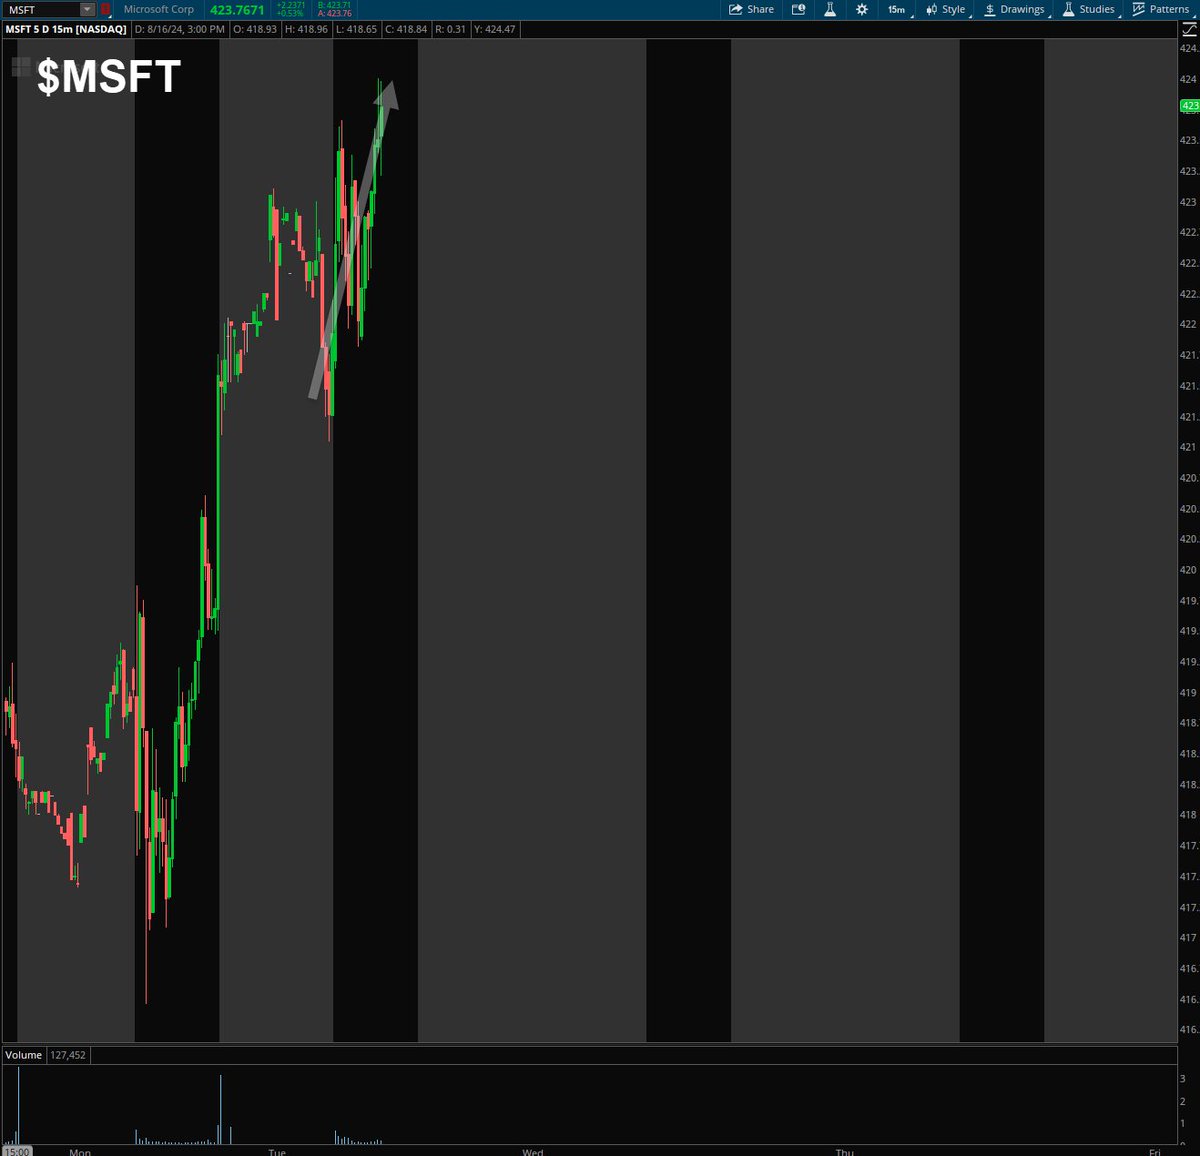
Task: Click the bid price B: 423.71
Action: click(x=334, y=5)
